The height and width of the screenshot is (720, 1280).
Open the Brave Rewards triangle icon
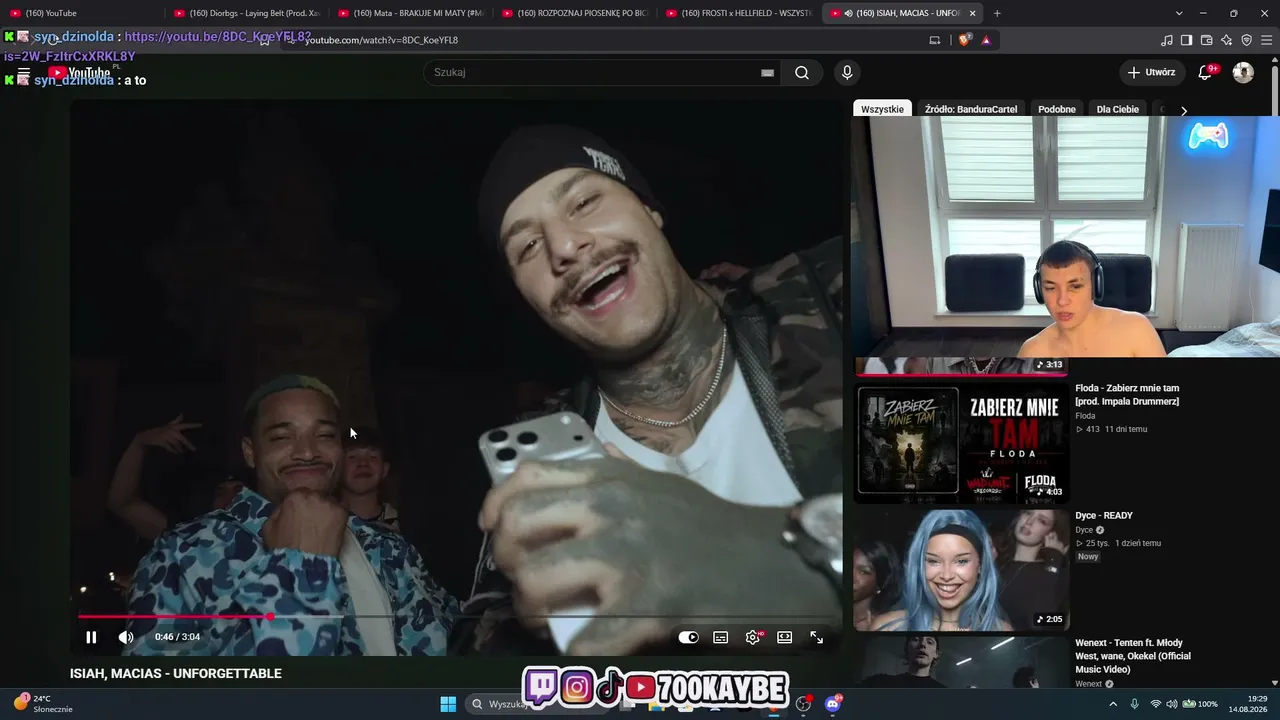pyautogui.click(x=986, y=40)
